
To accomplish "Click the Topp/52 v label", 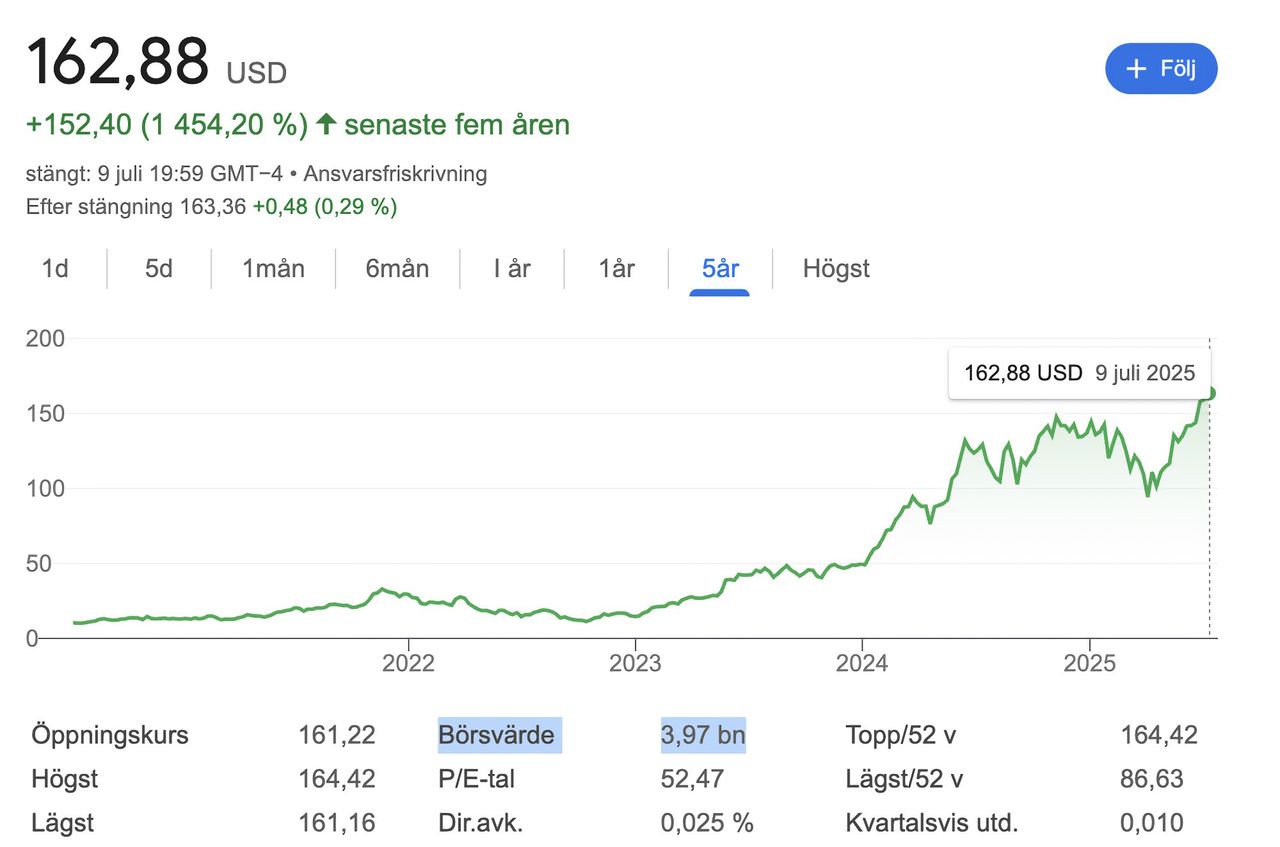I will (901, 735).
